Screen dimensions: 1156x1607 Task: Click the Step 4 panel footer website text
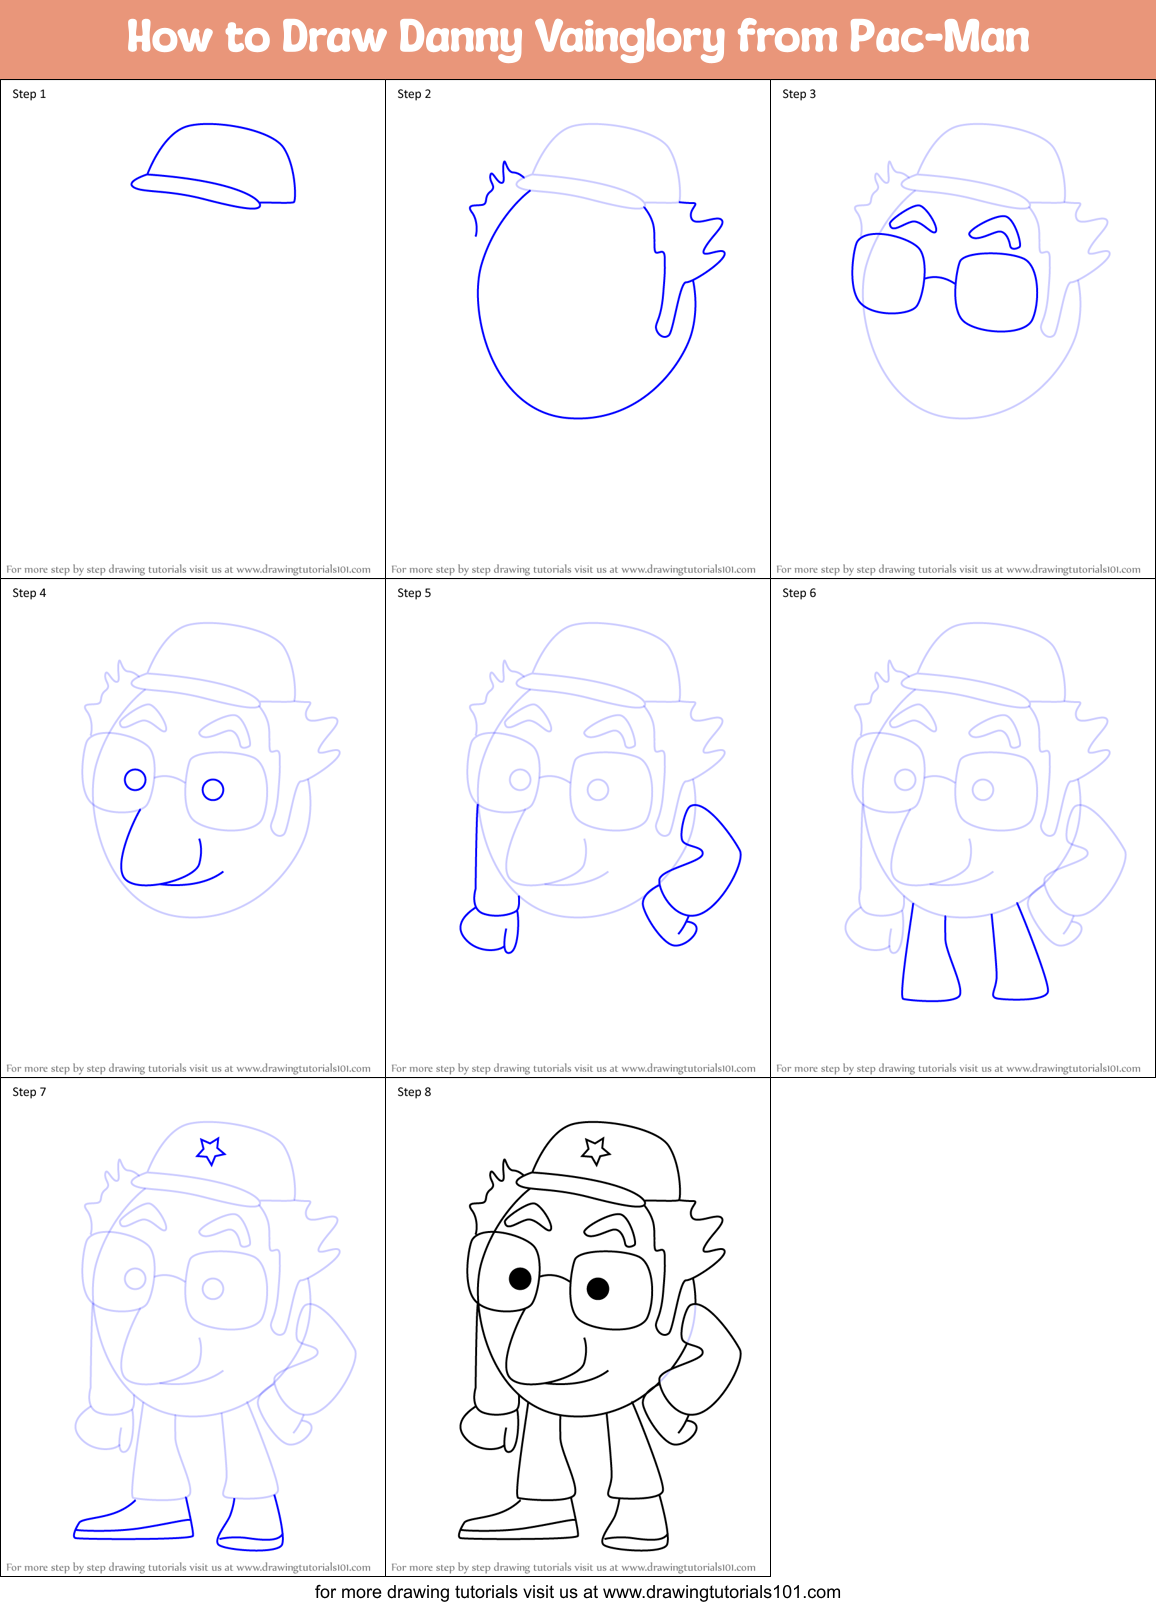pos(188,1068)
